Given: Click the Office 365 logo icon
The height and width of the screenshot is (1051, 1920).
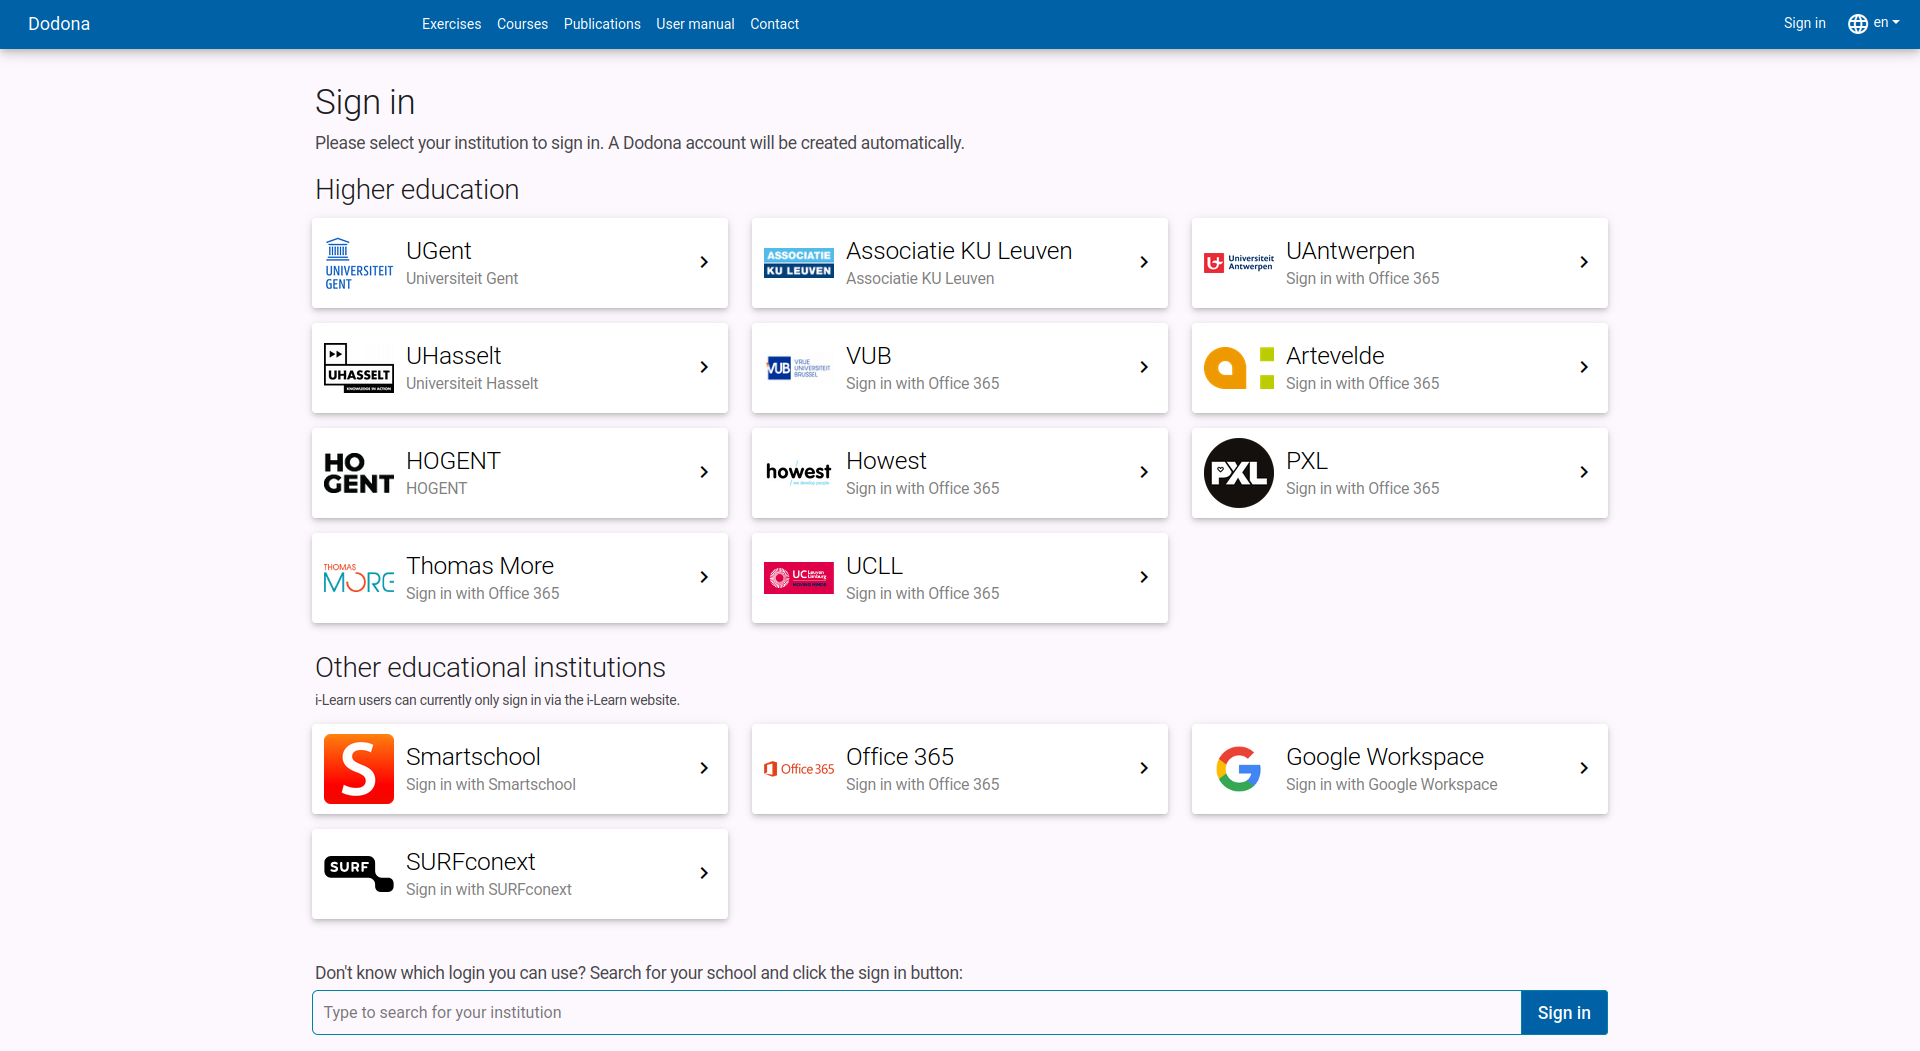Looking at the screenshot, I should coord(799,769).
